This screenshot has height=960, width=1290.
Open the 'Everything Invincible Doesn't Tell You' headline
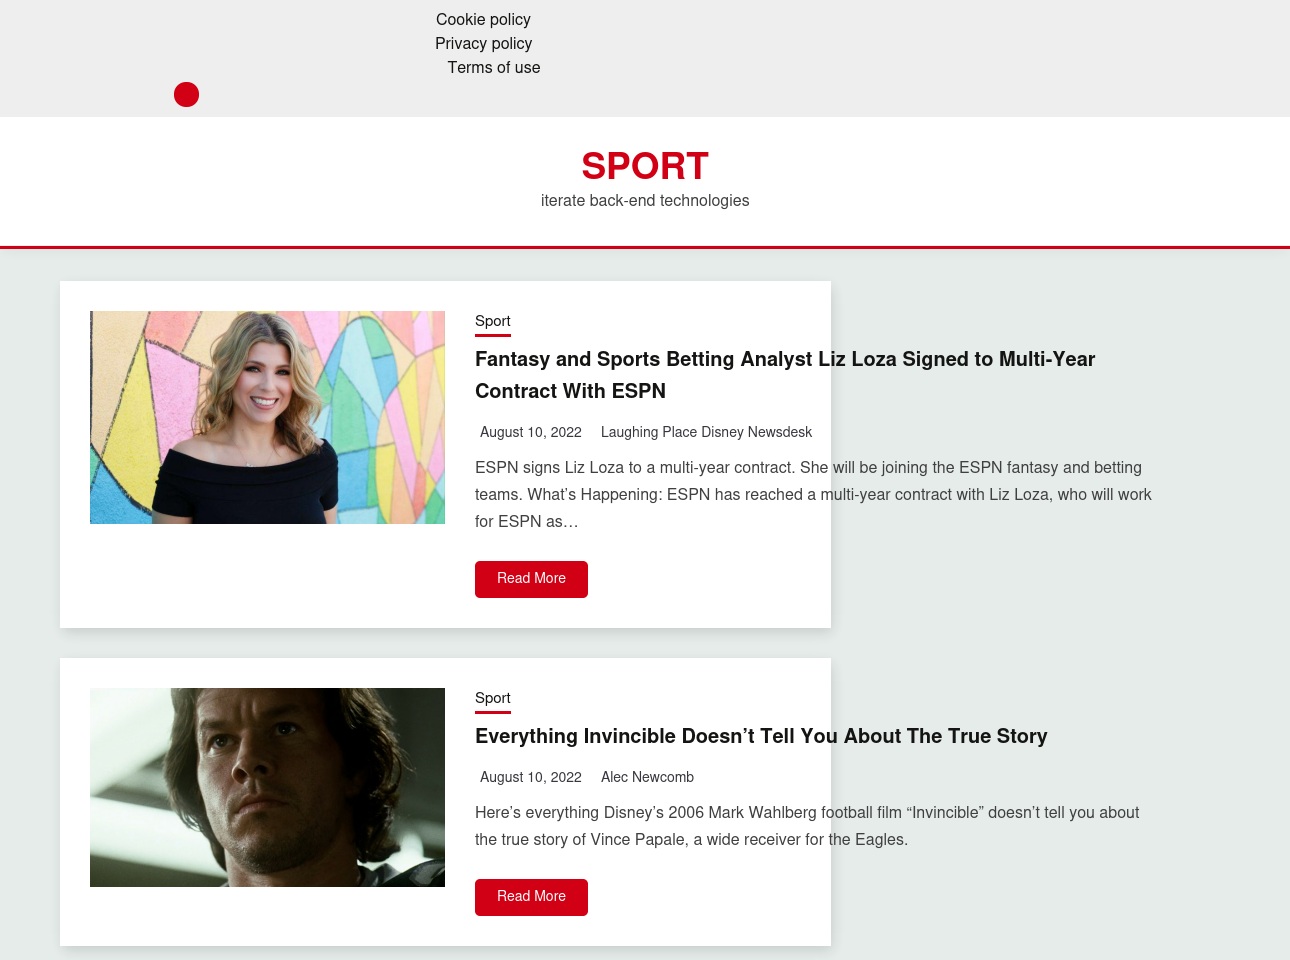tap(761, 737)
